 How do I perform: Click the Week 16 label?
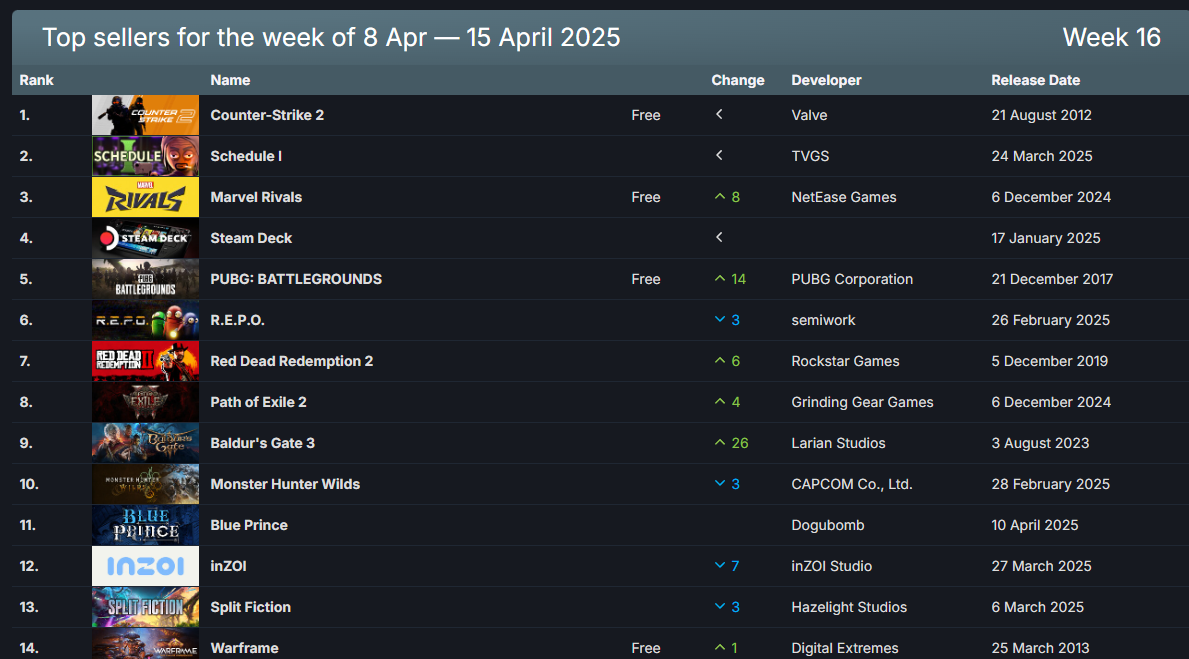click(1111, 37)
